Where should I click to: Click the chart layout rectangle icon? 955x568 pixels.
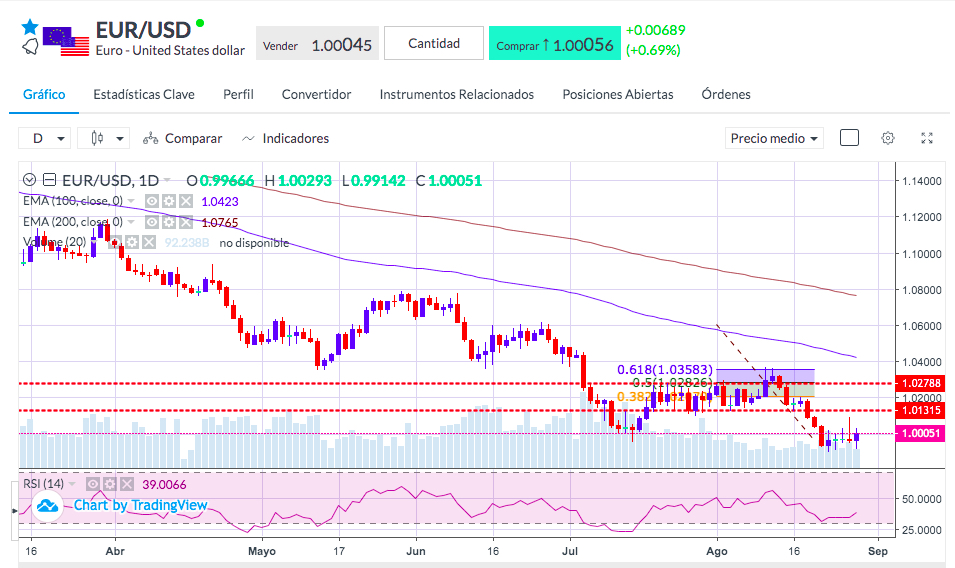pyautogui.click(x=849, y=138)
